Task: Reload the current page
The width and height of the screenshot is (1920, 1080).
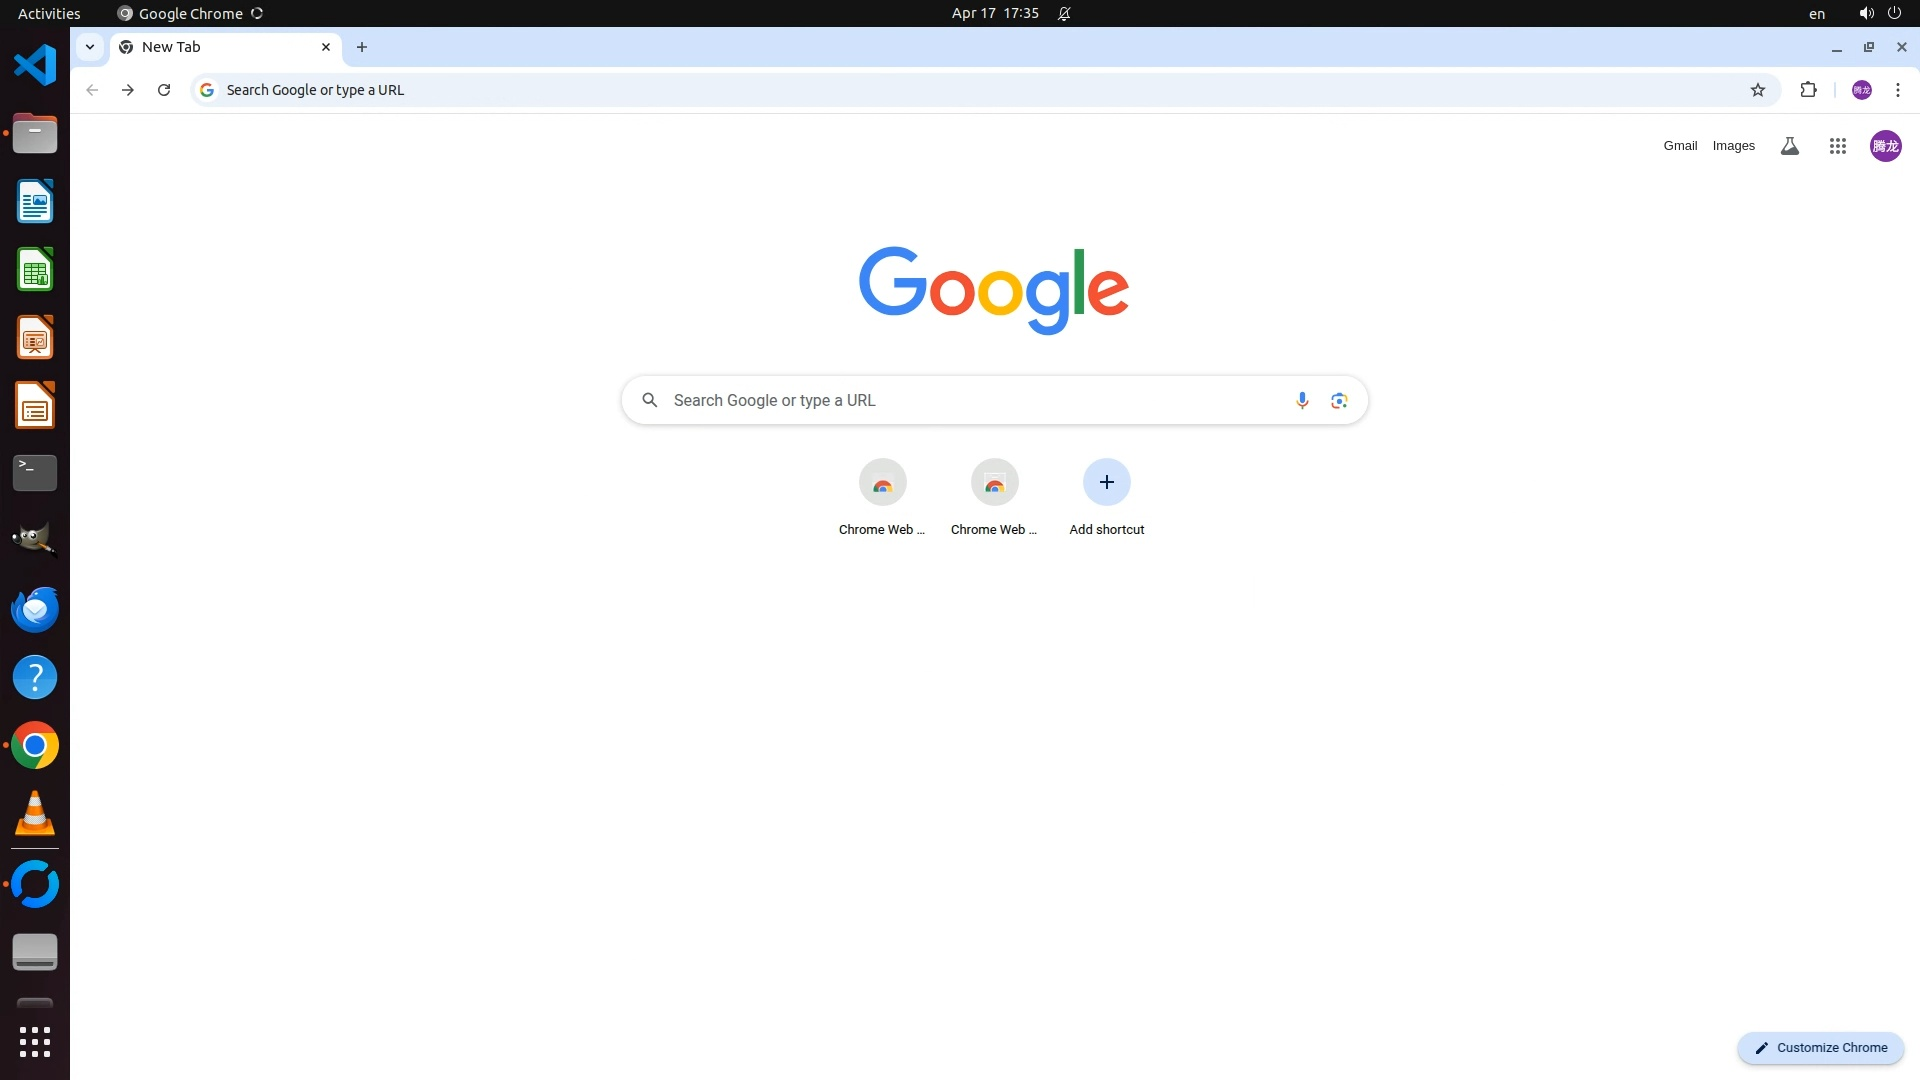Action: (x=164, y=90)
